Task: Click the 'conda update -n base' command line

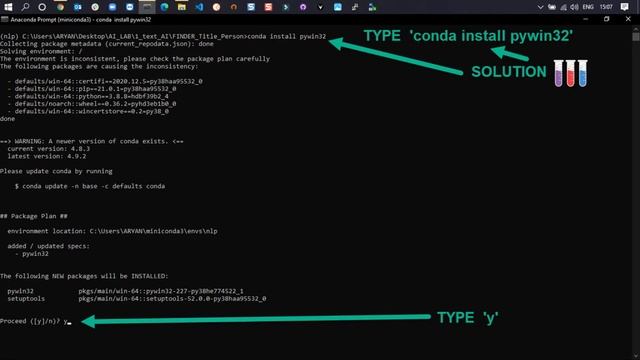Action: pyautogui.click(x=90, y=186)
